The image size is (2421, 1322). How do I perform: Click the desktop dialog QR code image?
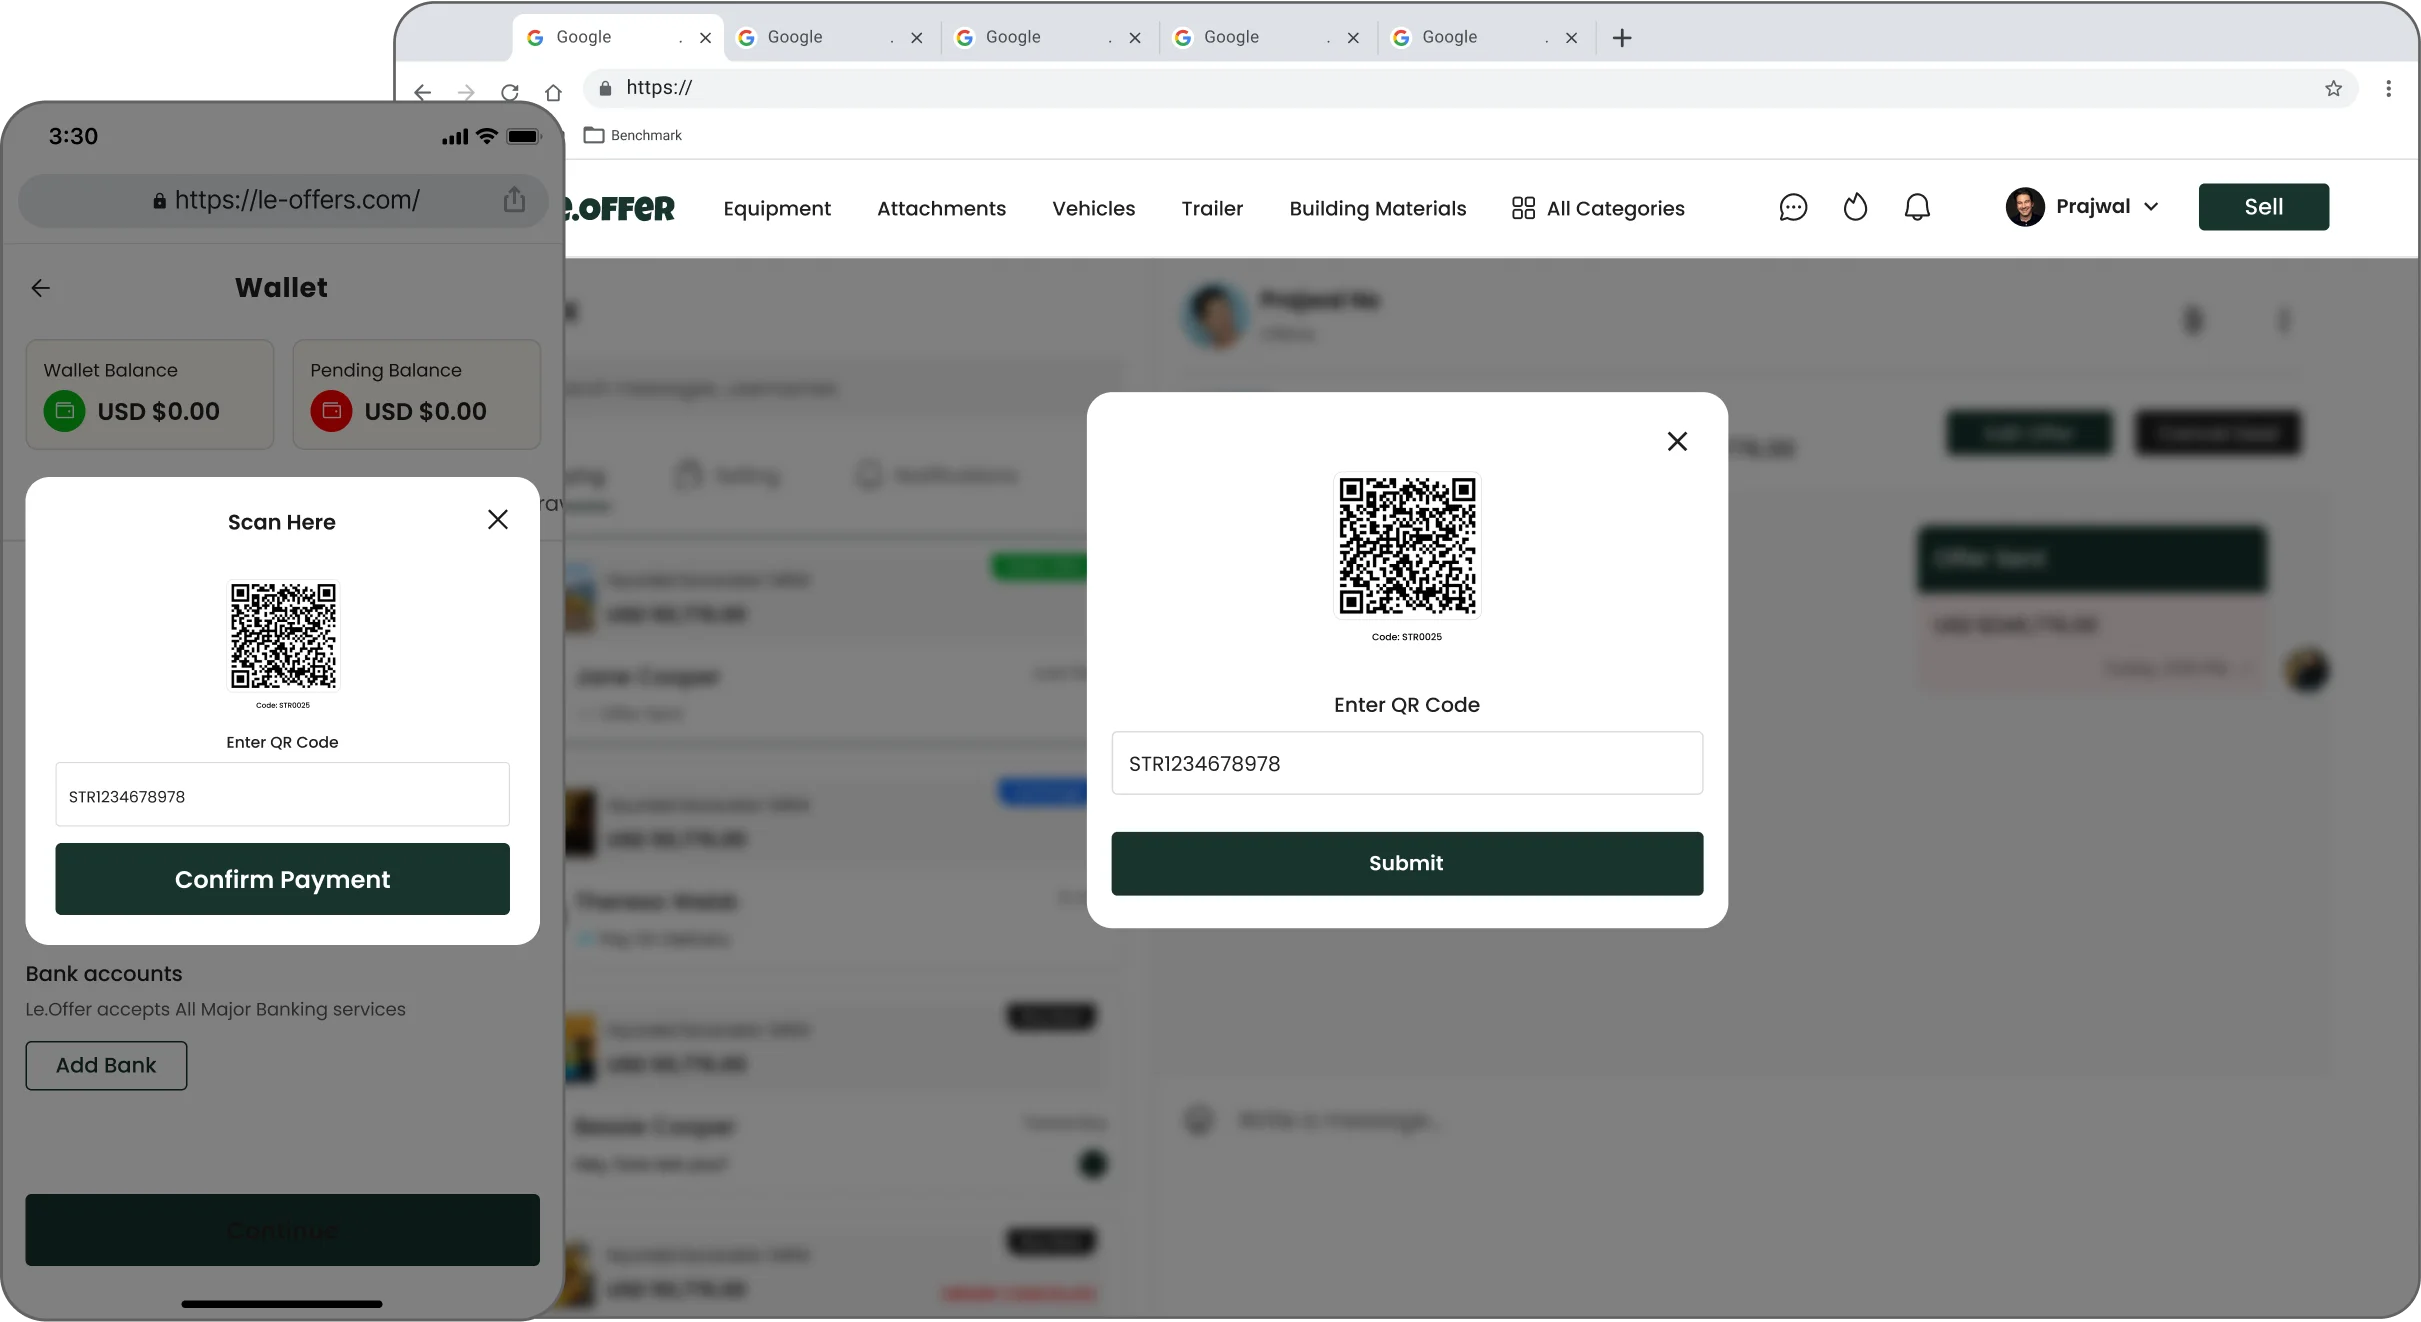[x=1407, y=546]
